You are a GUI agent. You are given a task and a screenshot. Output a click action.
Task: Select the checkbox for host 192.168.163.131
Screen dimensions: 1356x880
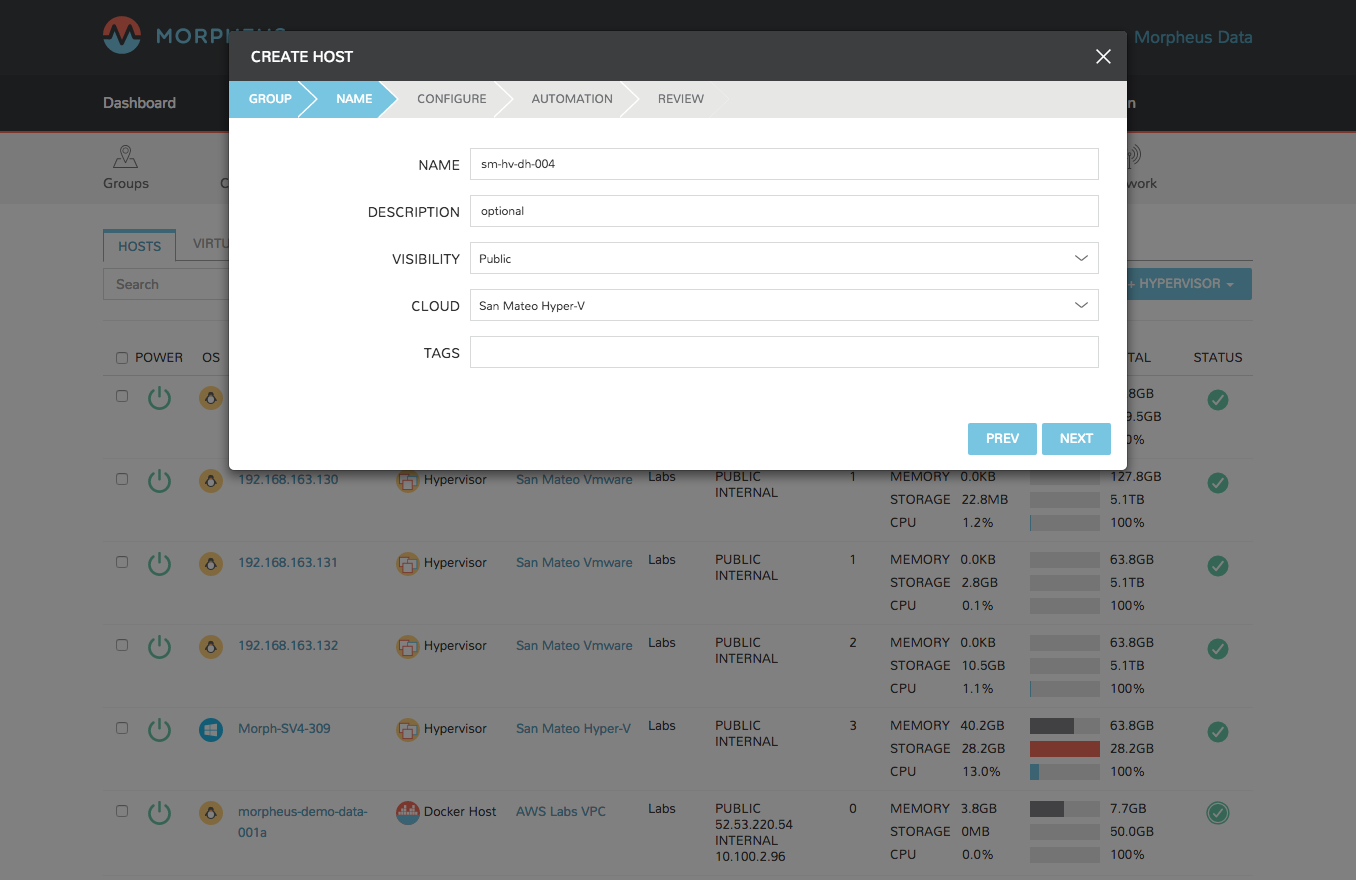[x=122, y=562]
